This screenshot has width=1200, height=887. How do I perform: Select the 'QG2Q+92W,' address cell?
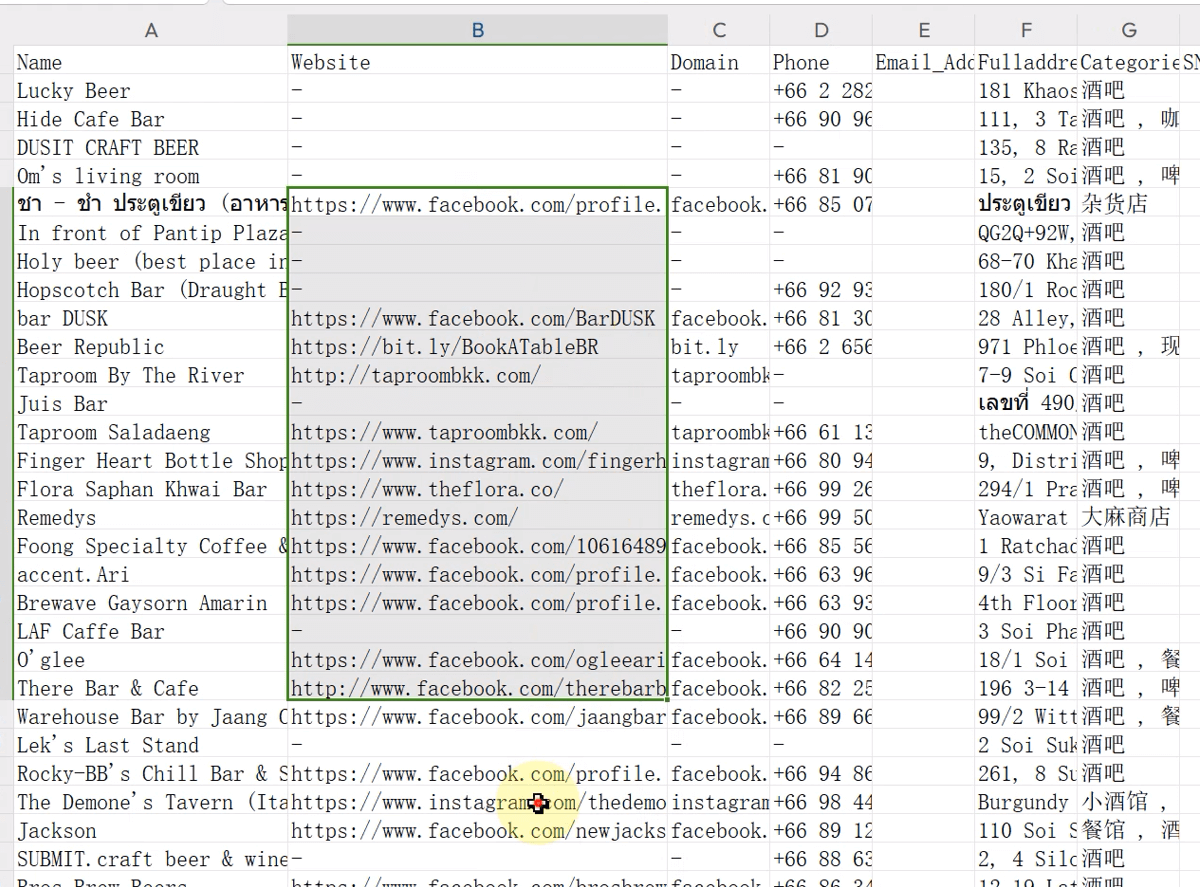1027,233
